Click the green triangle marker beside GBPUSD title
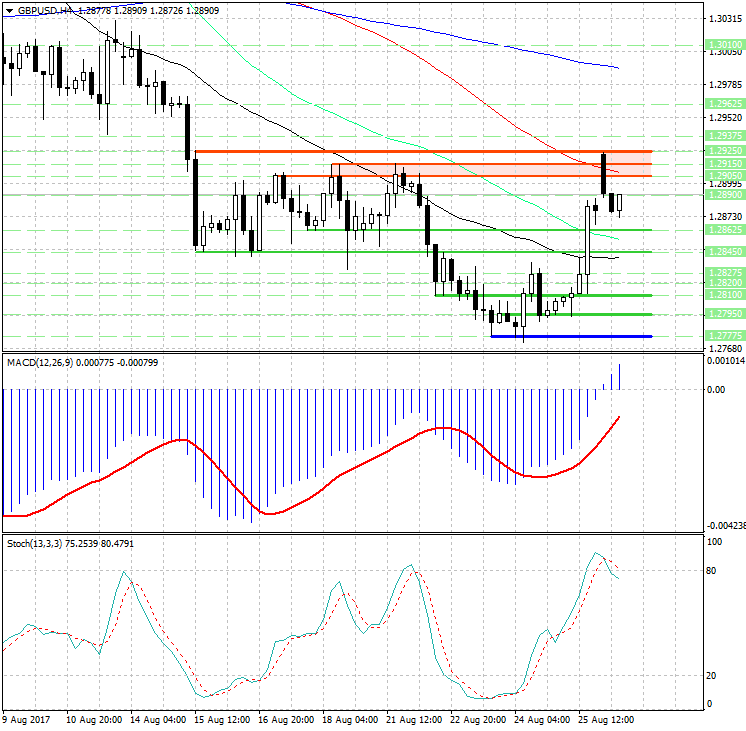 click(7, 10)
